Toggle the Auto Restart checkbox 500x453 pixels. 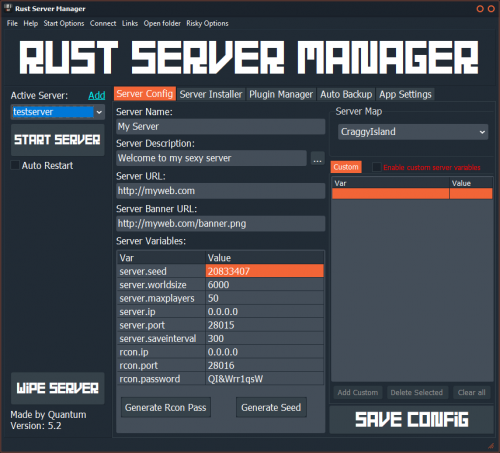[x=15, y=165]
